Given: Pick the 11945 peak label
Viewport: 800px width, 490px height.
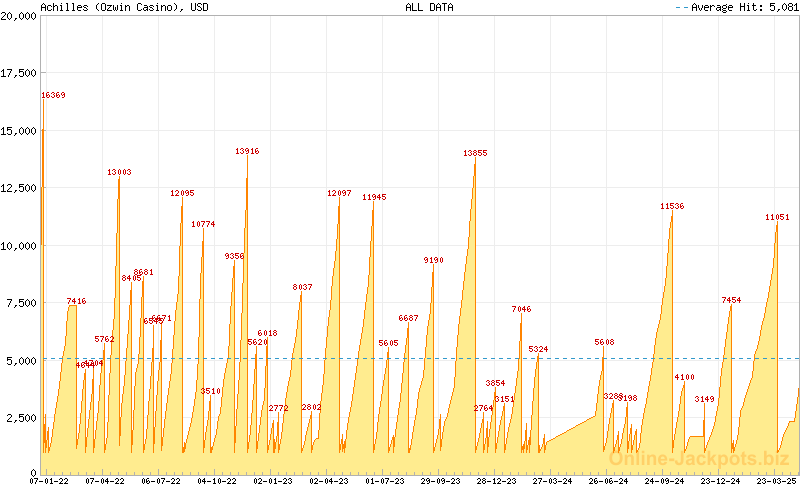Looking at the screenshot, I should point(374,197).
